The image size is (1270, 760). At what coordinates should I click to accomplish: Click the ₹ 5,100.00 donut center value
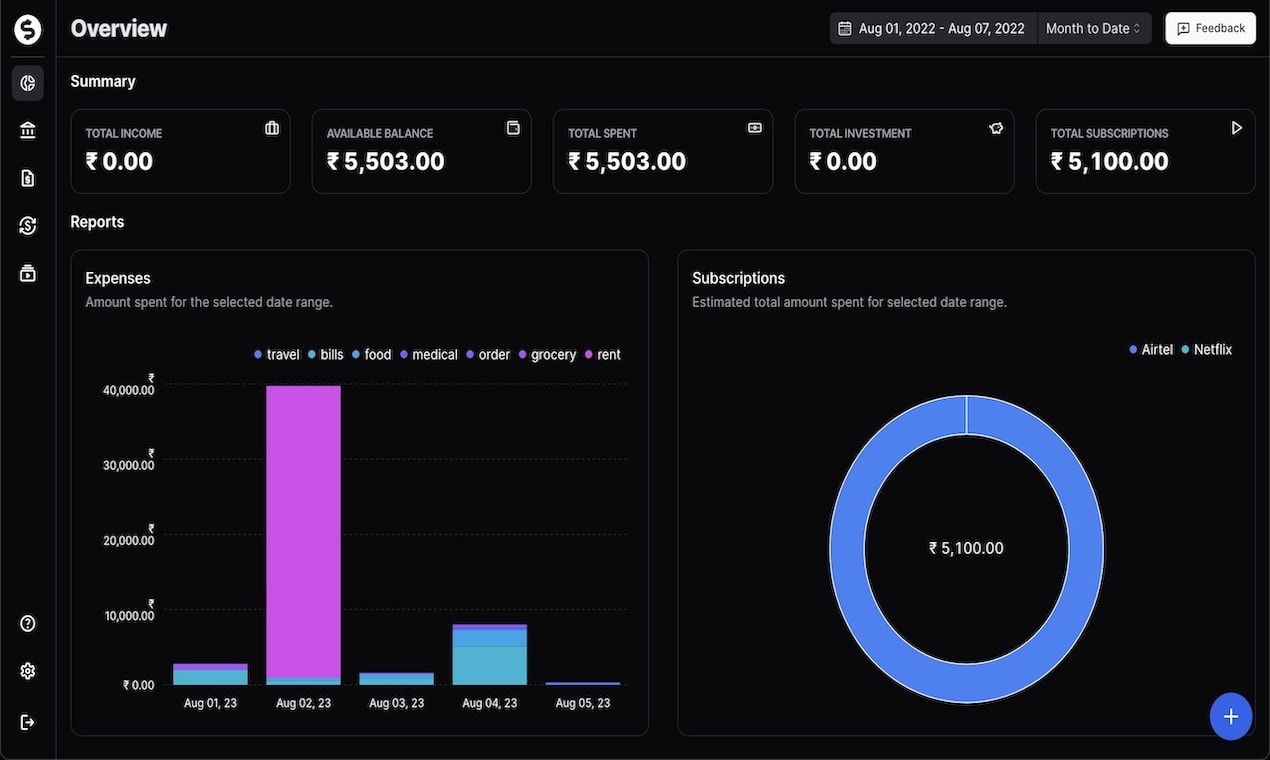click(966, 548)
